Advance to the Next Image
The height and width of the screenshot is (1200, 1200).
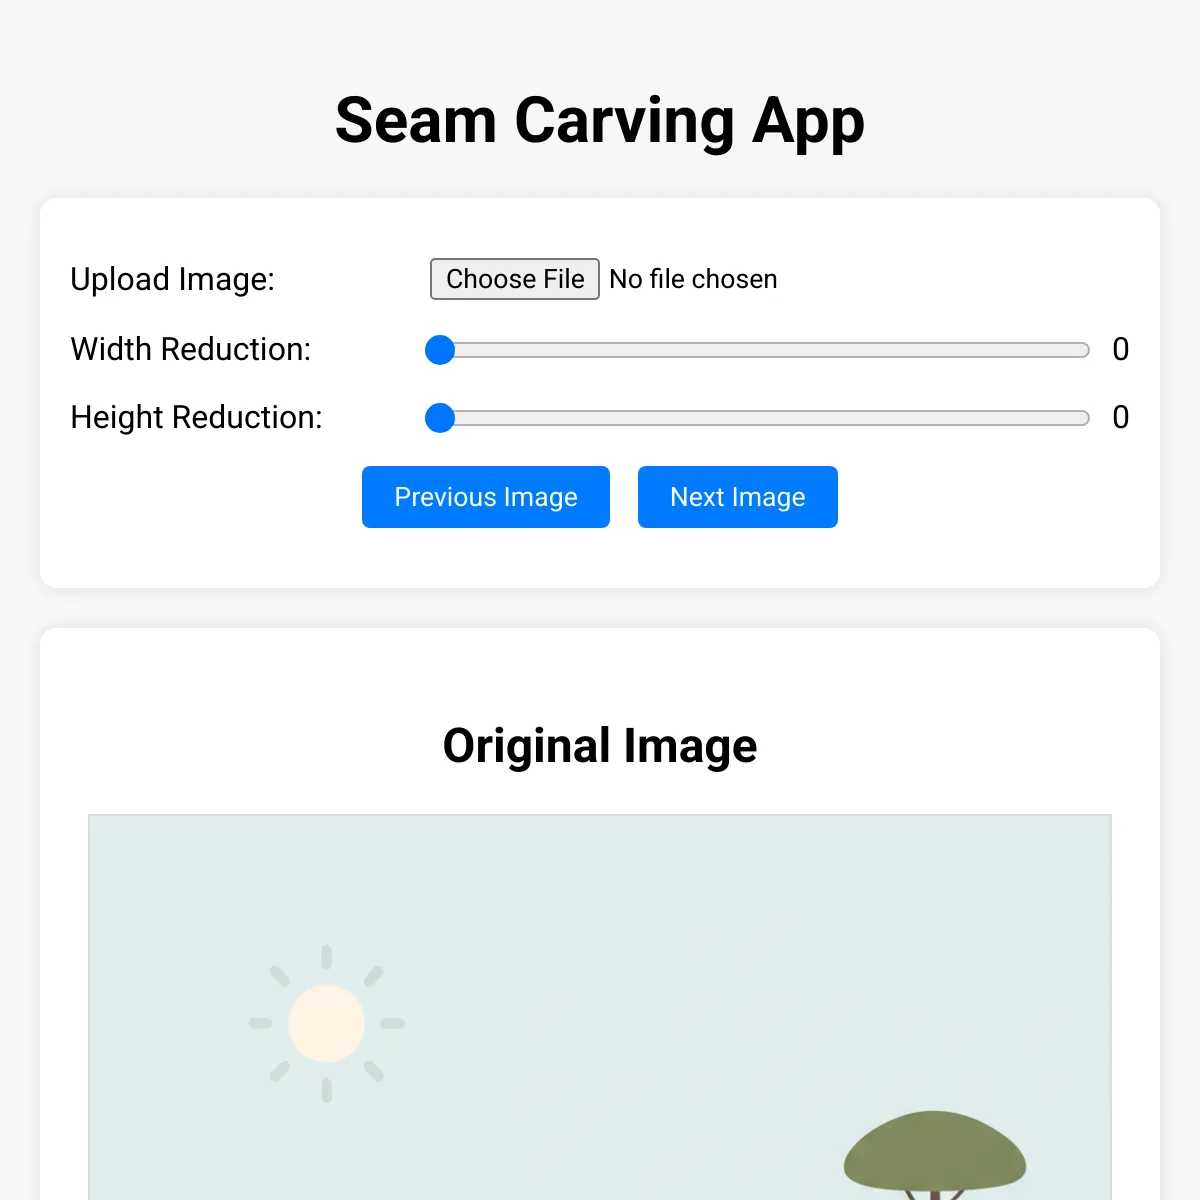point(738,497)
